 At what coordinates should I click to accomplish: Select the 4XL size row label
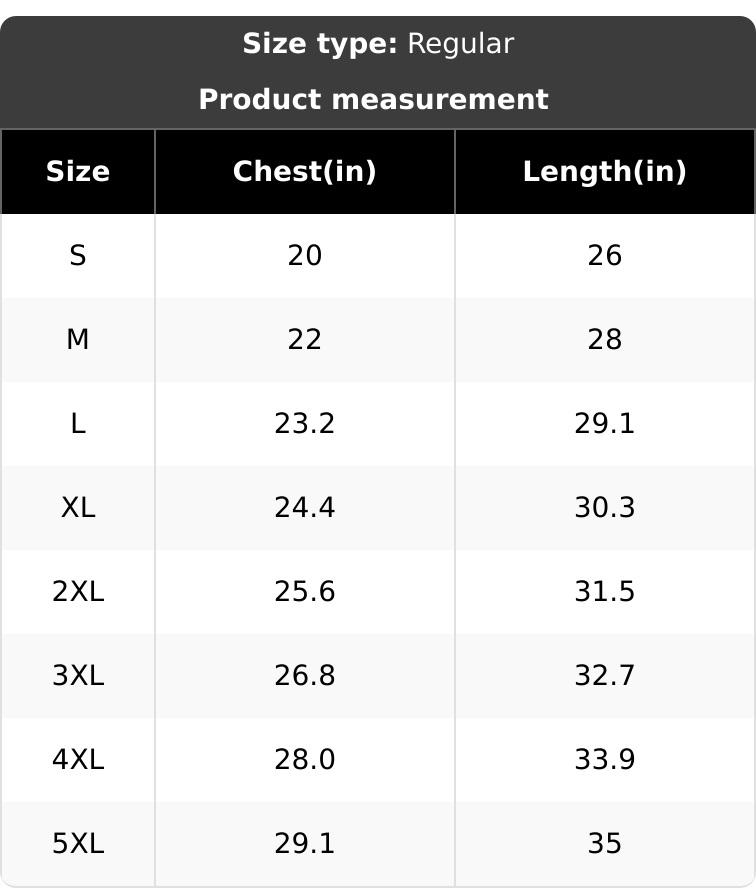tap(77, 760)
